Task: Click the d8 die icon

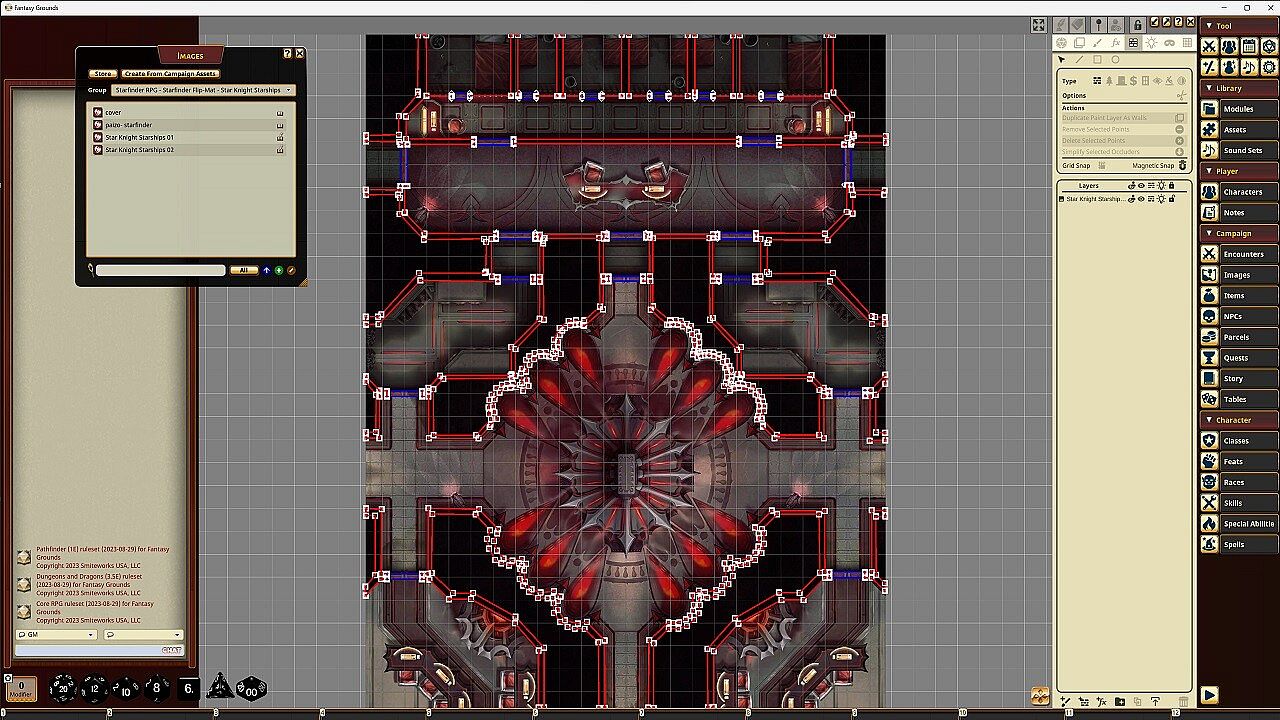Action: pos(156,688)
